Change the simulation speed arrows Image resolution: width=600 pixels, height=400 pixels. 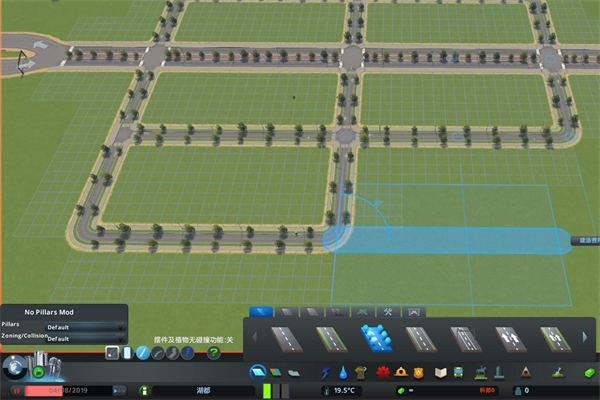[x=119, y=391]
